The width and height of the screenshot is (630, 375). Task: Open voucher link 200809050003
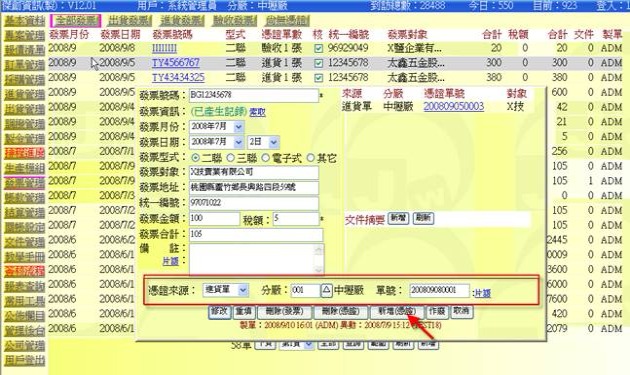click(x=453, y=107)
